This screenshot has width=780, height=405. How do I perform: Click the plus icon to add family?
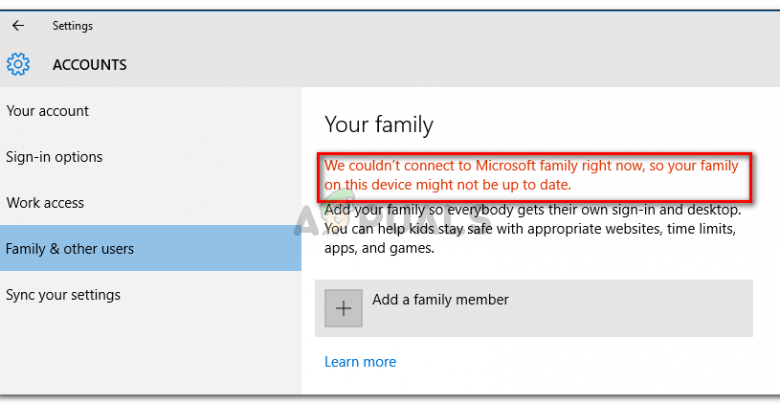[343, 308]
